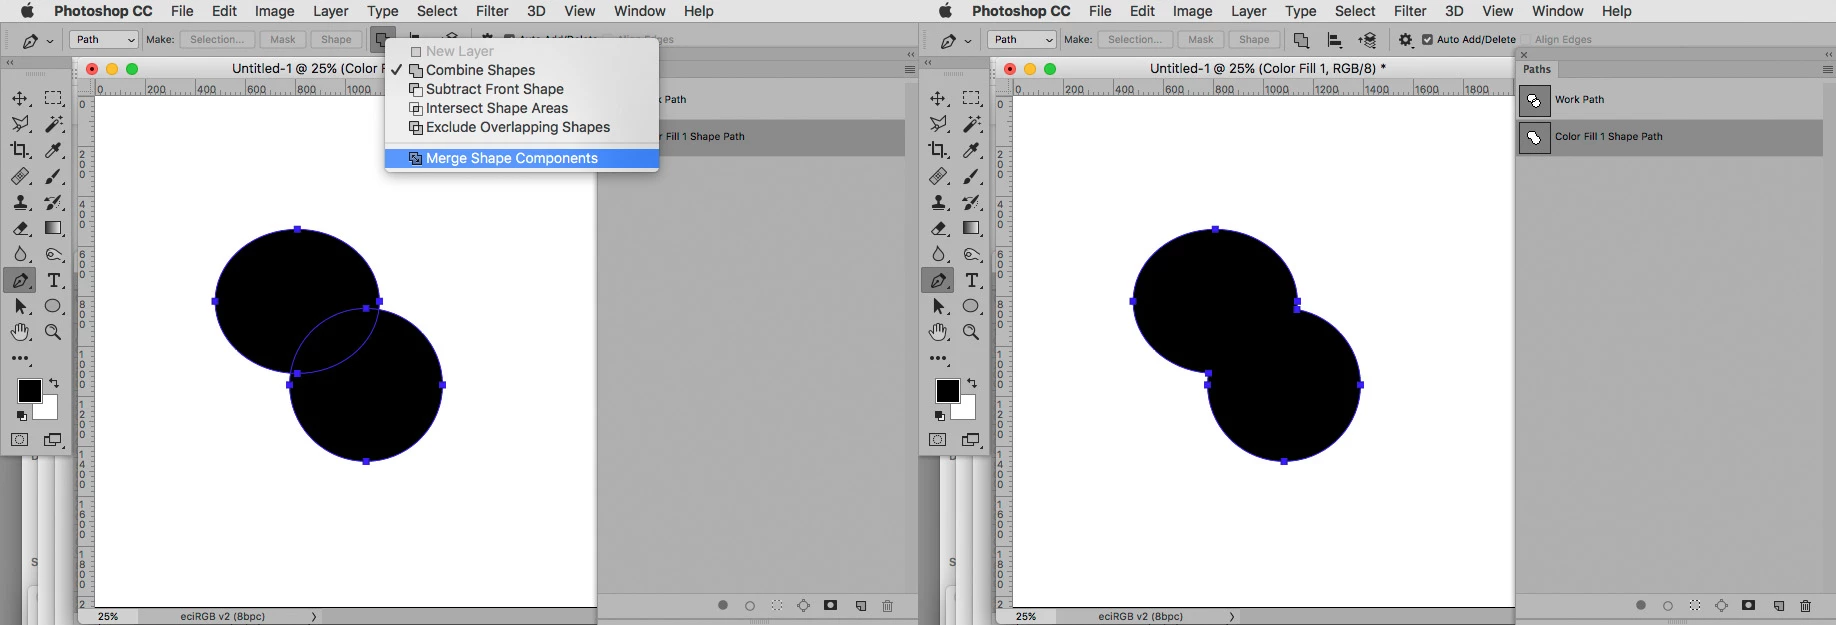Click Mask button in left options bar
This screenshot has width=1836, height=625.
[x=283, y=40]
